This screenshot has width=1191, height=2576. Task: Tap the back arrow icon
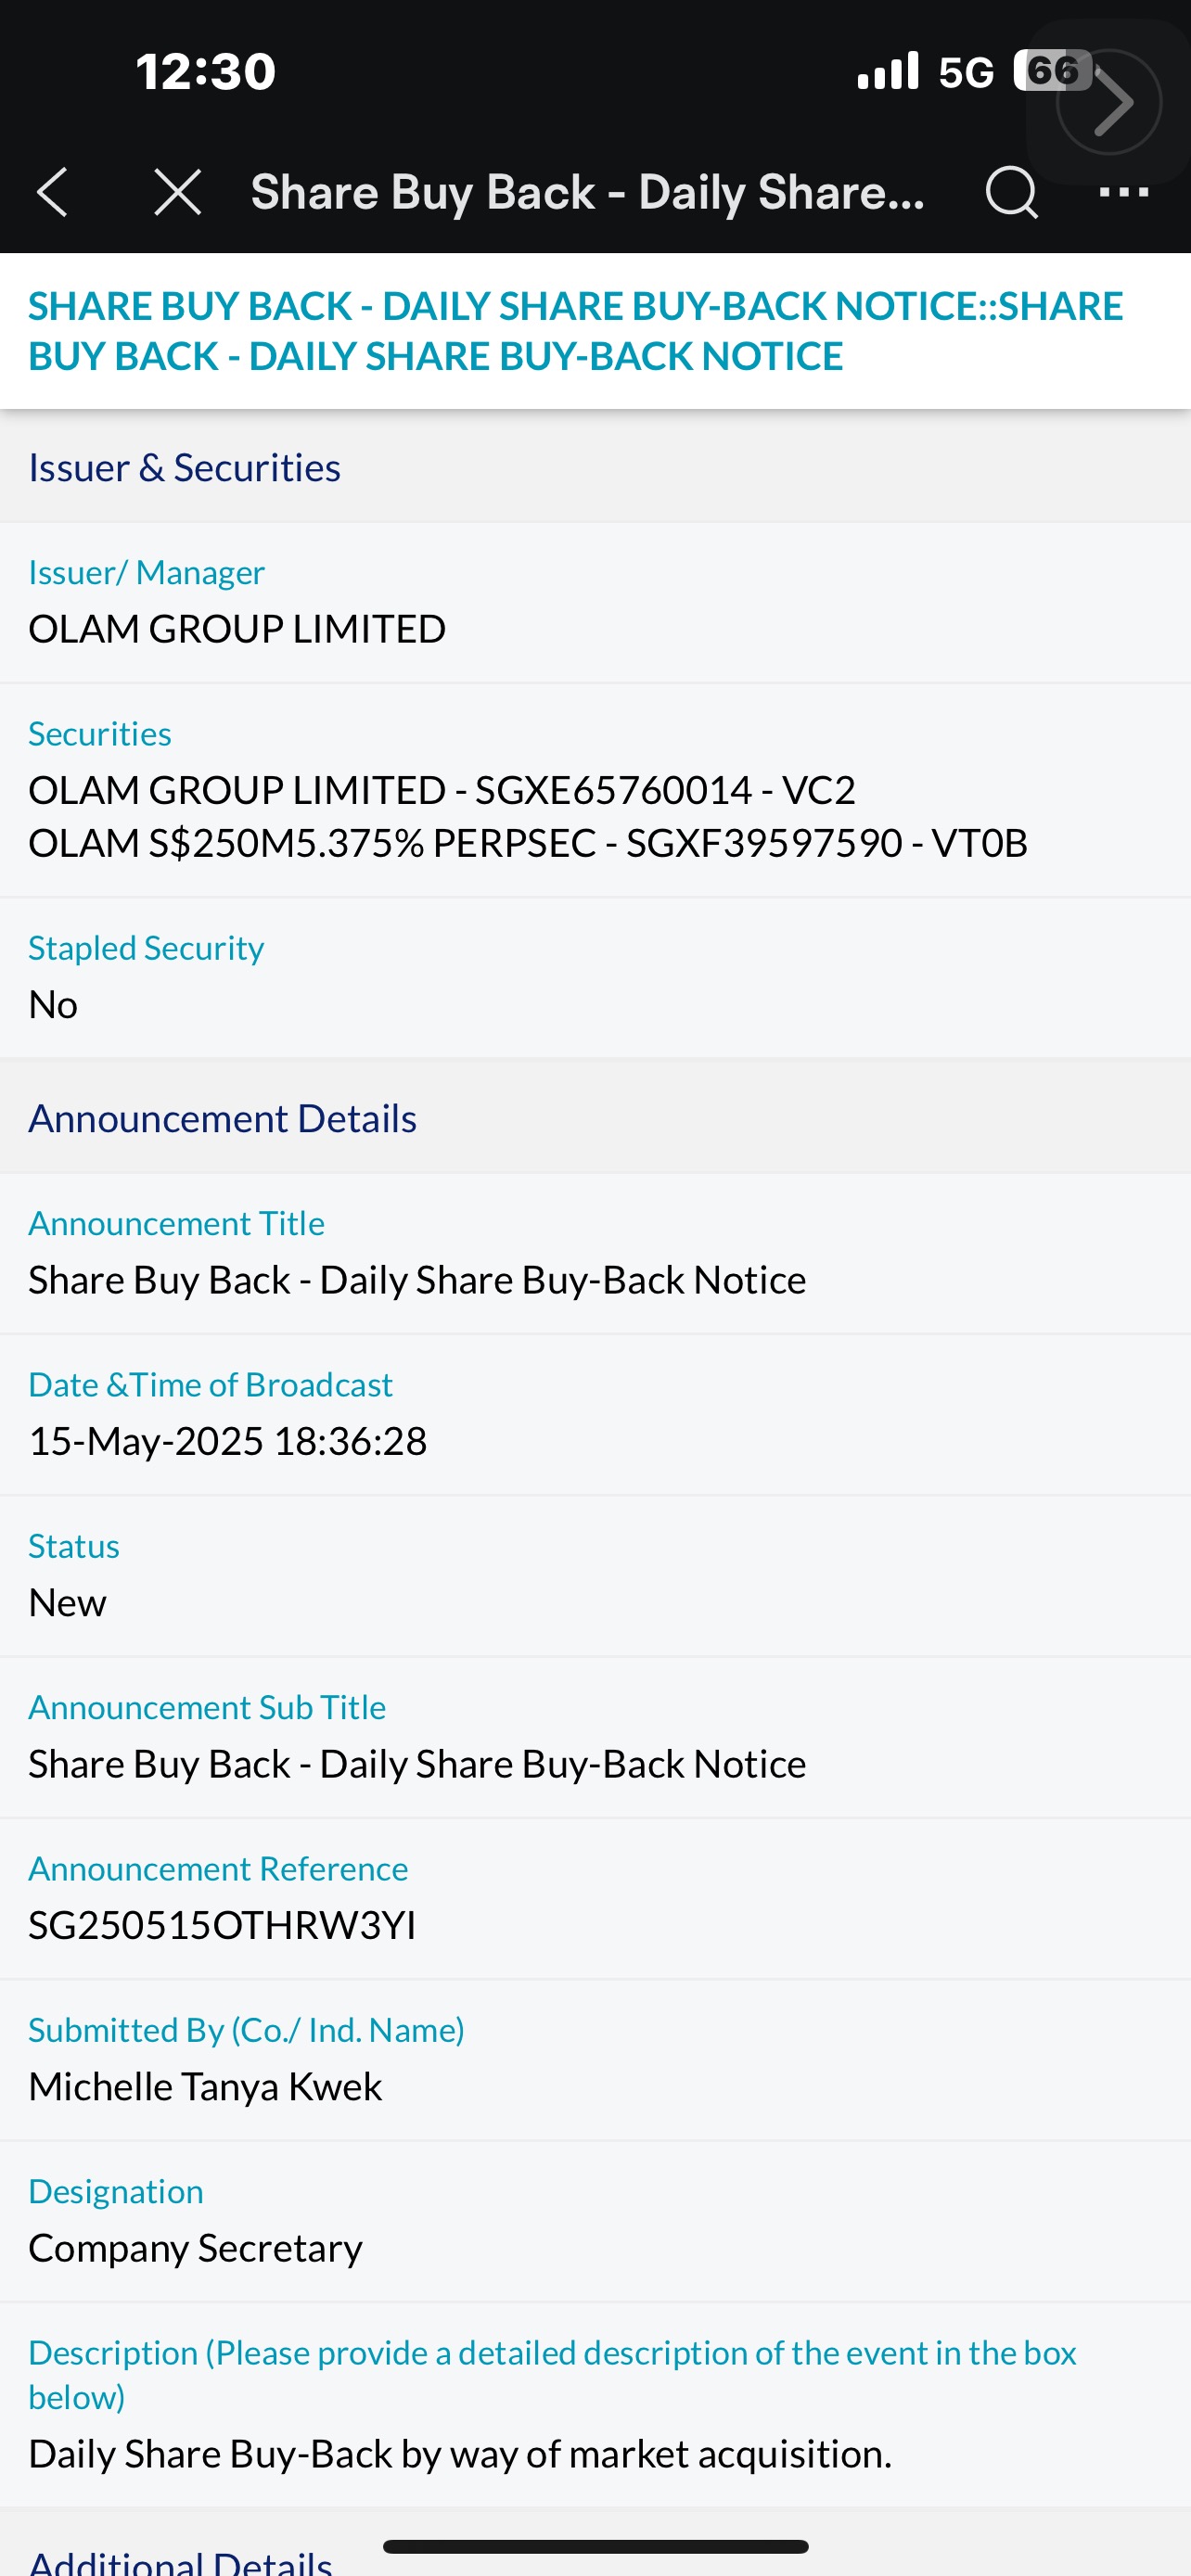pyautogui.click(x=52, y=191)
